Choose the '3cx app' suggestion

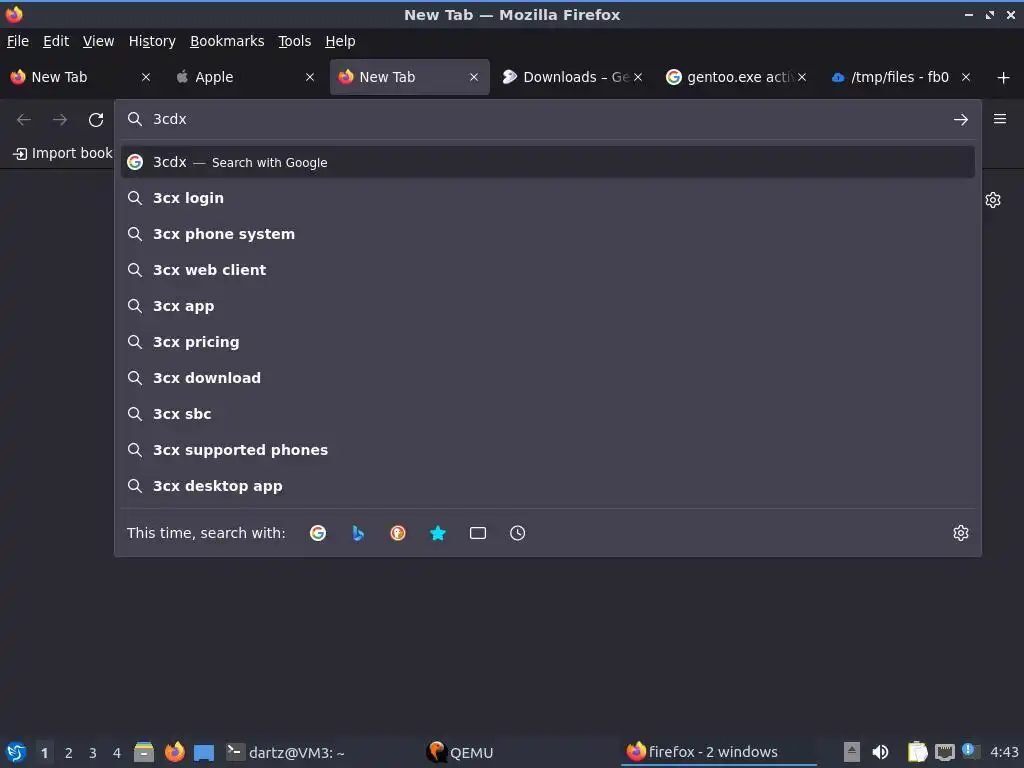[547, 306]
